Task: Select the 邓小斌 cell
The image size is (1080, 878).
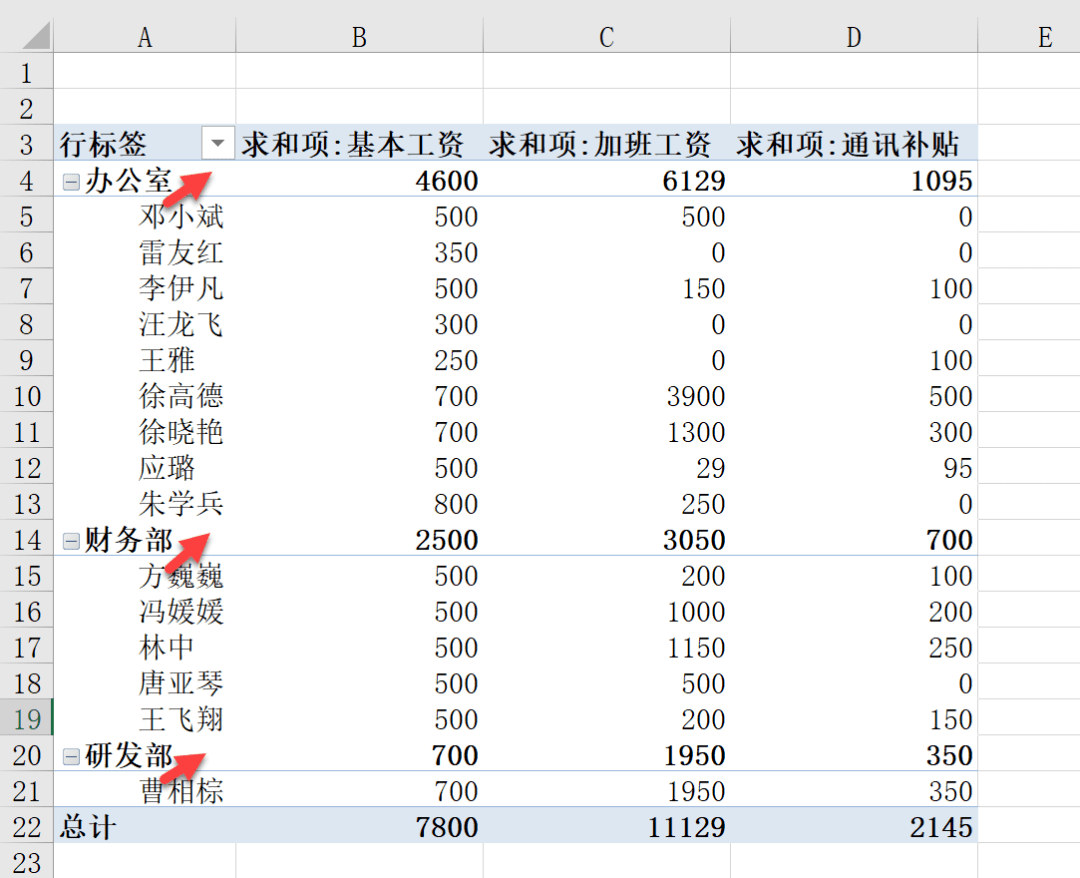Action: coord(145,216)
